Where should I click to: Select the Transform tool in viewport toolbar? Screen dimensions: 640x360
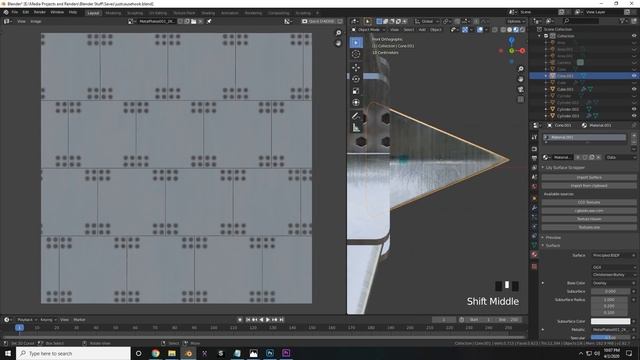(356, 103)
